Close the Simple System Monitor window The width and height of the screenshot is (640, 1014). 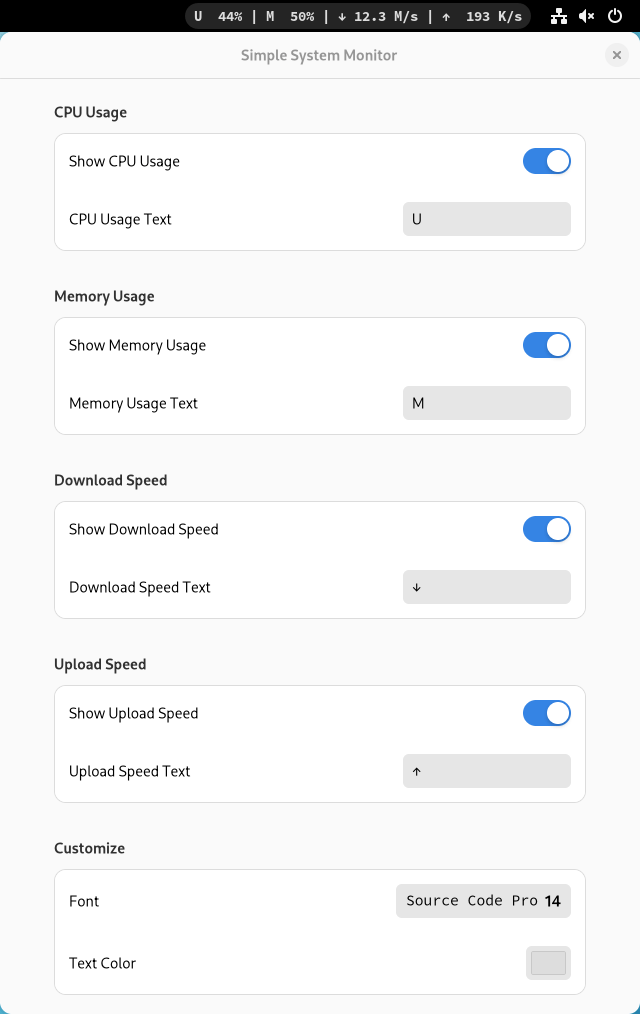tap(617, 56)
